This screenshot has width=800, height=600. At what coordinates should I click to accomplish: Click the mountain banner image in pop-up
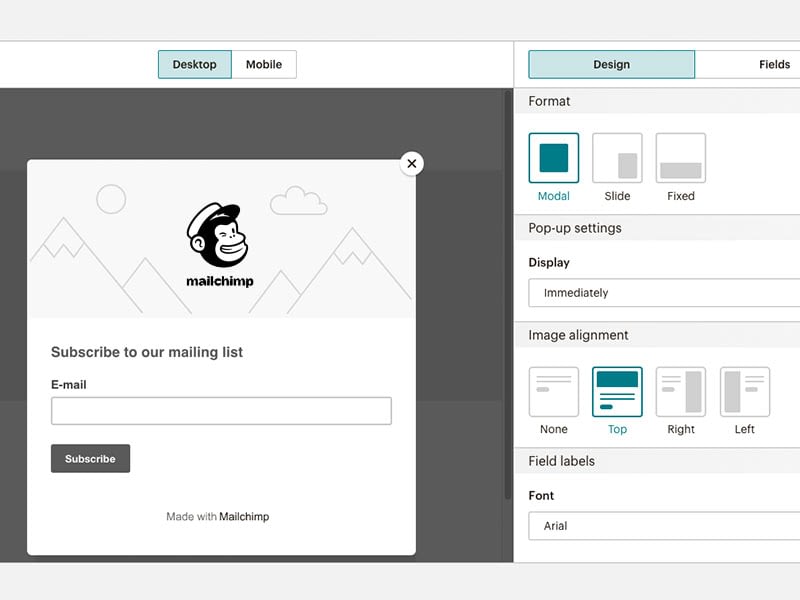(221, 239)
